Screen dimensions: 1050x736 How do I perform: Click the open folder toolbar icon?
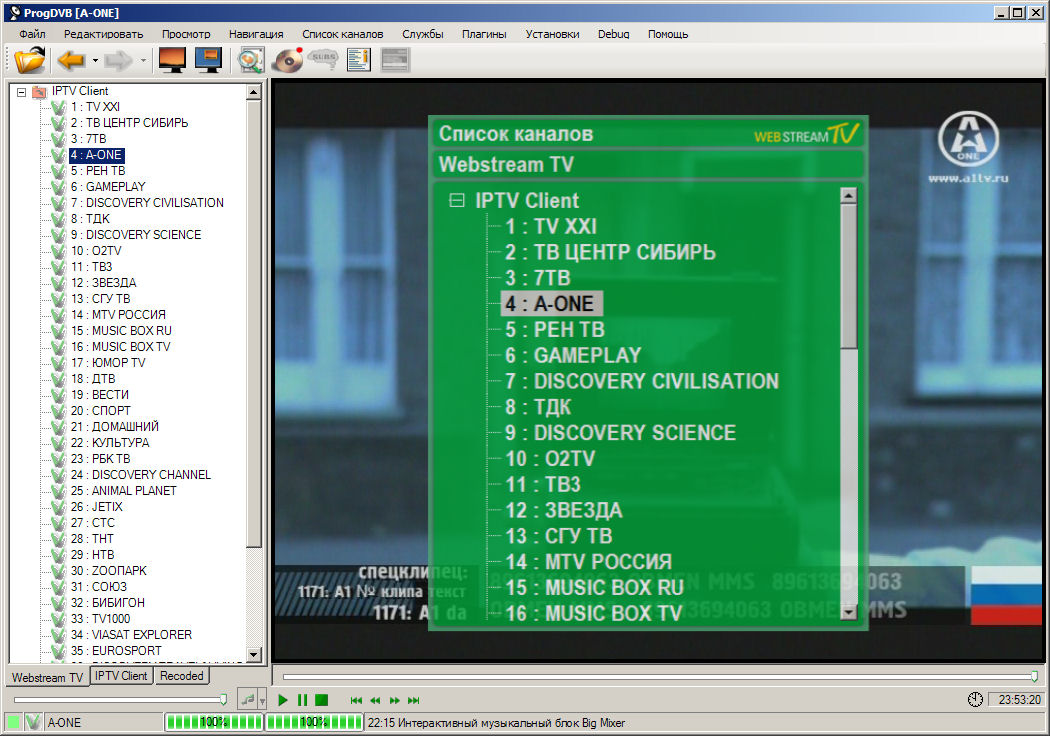coord(29,60)
